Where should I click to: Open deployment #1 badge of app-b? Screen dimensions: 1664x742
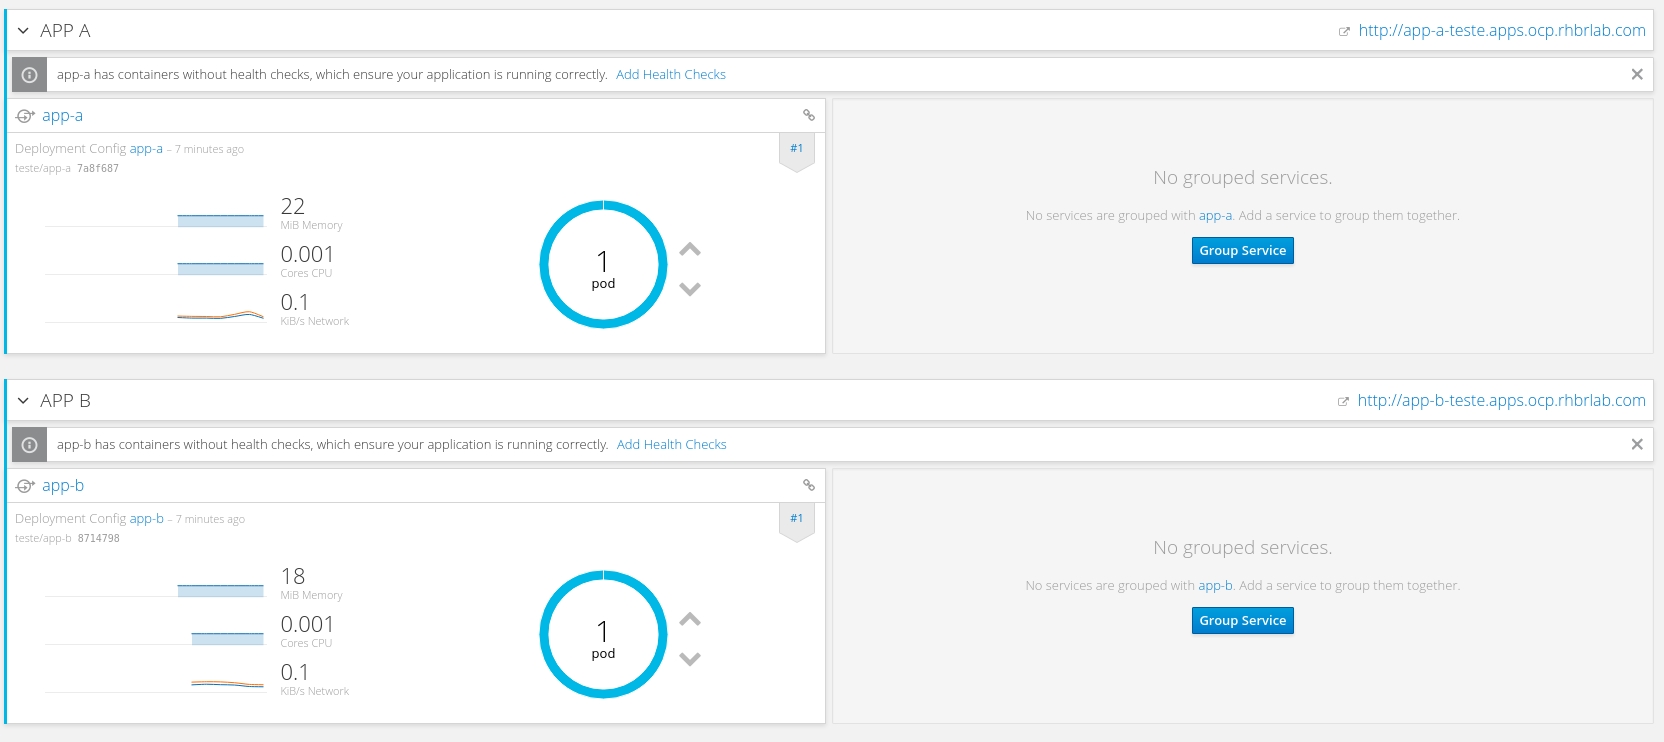tap(797, 519)
